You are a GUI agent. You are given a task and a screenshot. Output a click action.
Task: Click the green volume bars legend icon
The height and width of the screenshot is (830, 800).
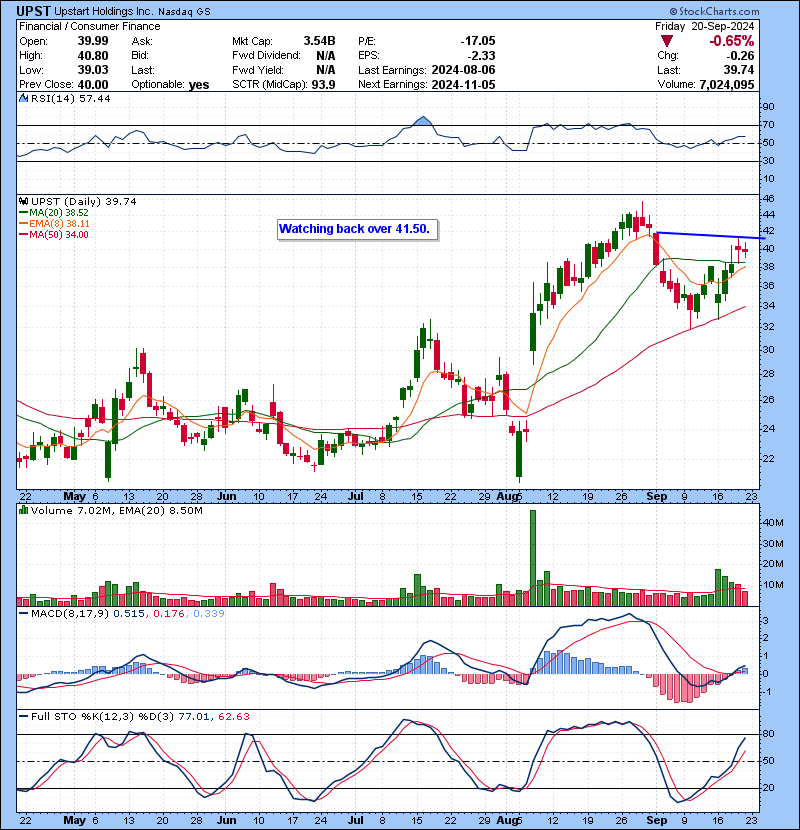pos(23,511)
